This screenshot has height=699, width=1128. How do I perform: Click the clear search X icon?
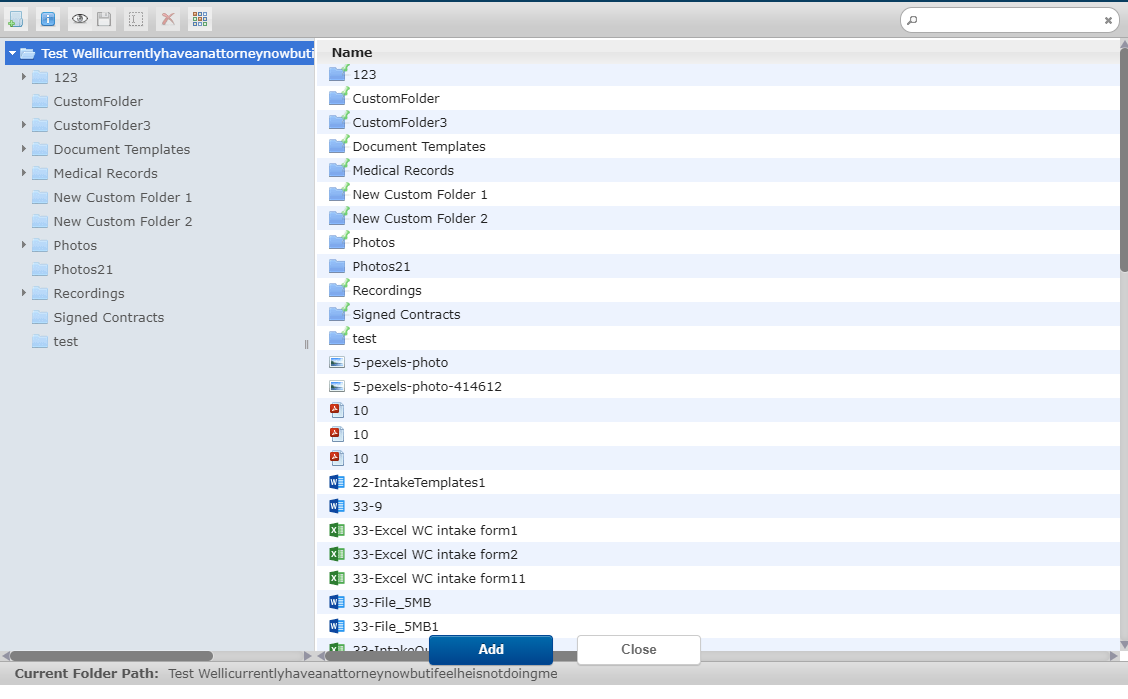click(1108, 19)
